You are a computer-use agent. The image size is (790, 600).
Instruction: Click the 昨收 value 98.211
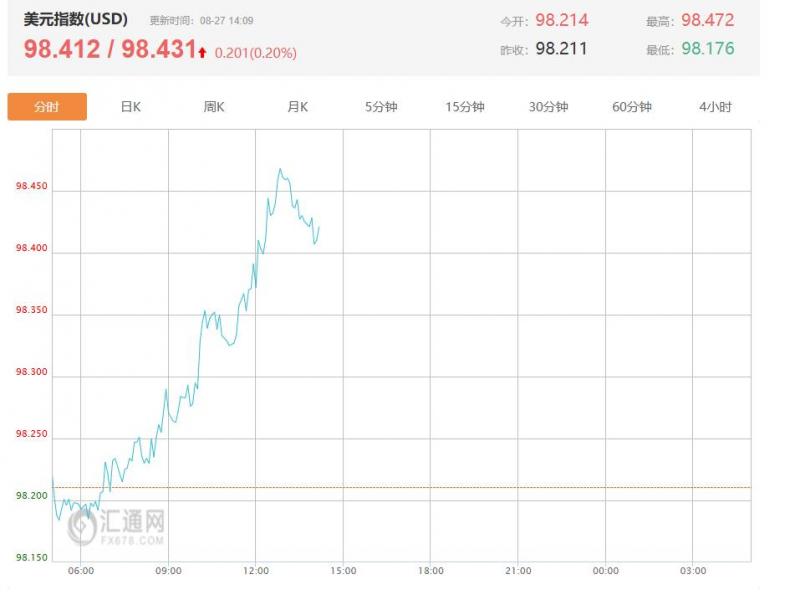click(x=561, y=48)
